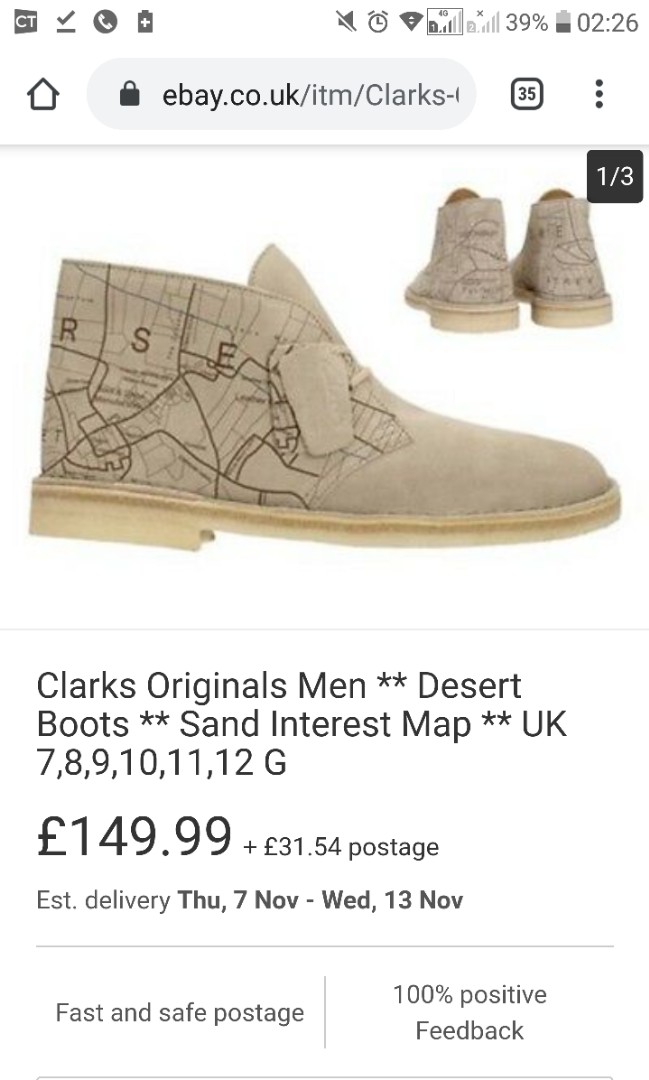
Task: Tap the Chrome home icon
Action: pyautogui.click(x=42, y=94)
